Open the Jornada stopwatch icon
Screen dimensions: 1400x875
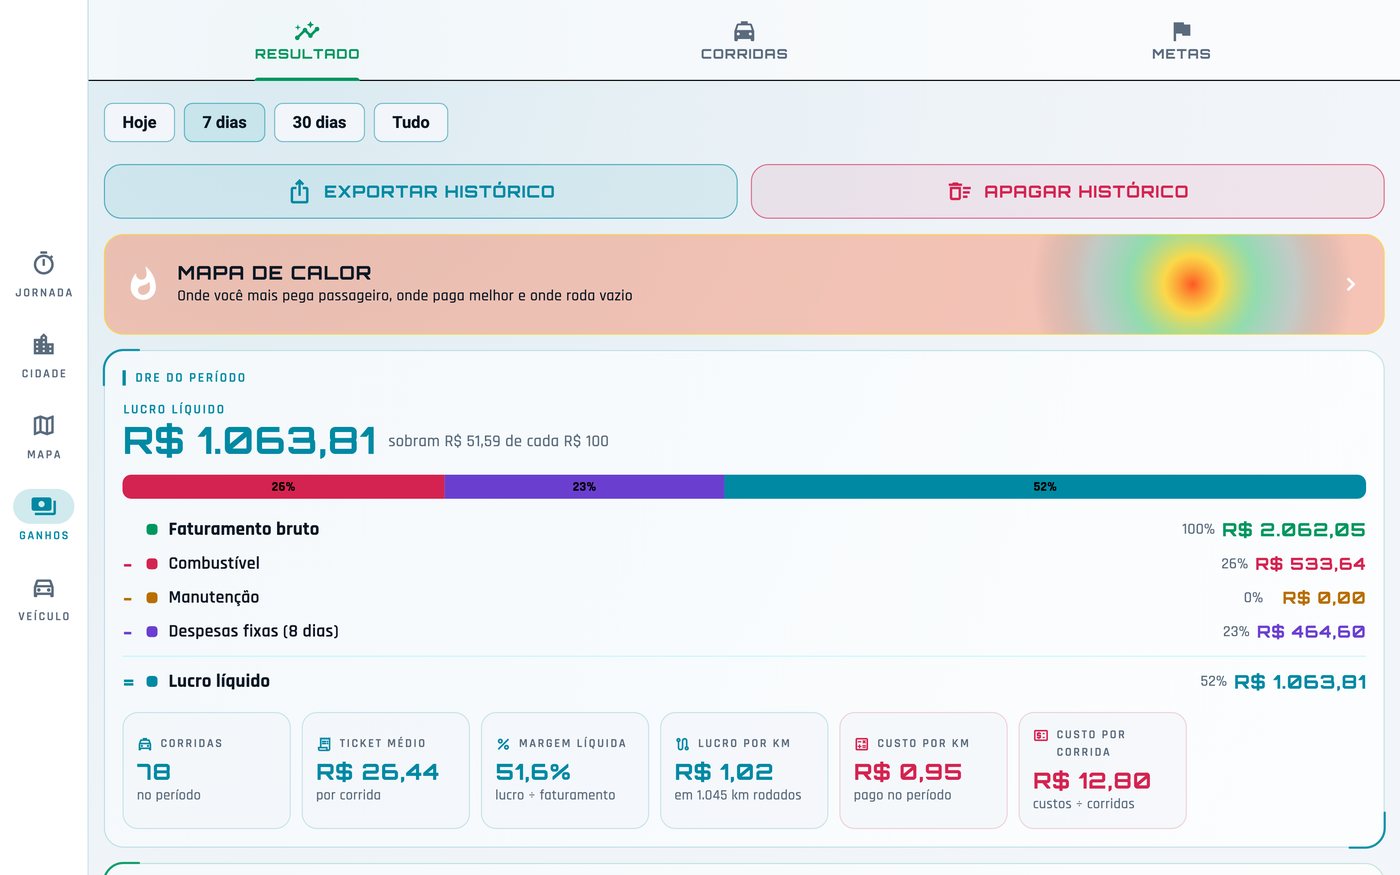pos(44,263)
